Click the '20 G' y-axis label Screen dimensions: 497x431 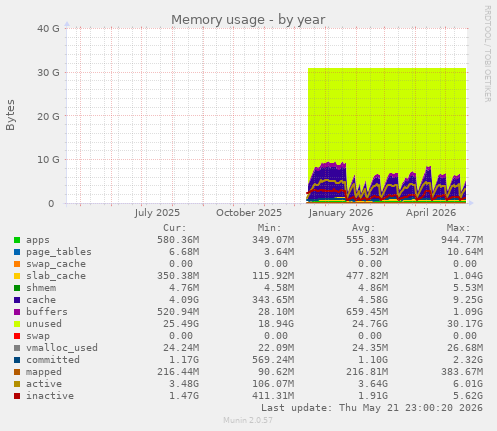(48, 116)
